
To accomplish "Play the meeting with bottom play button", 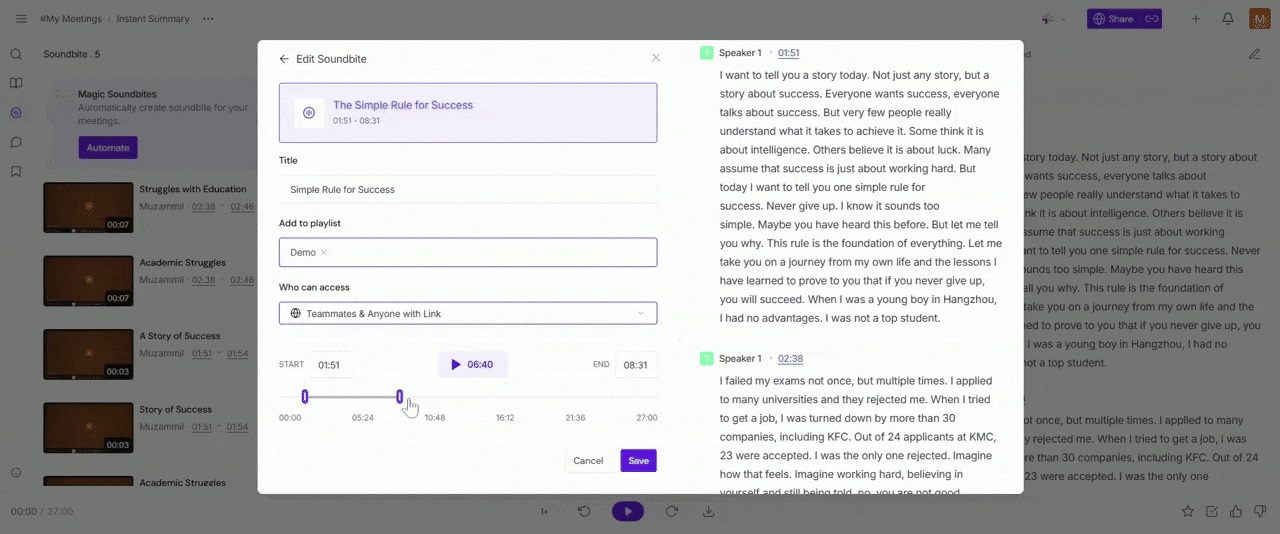I will tap(628, 511).
